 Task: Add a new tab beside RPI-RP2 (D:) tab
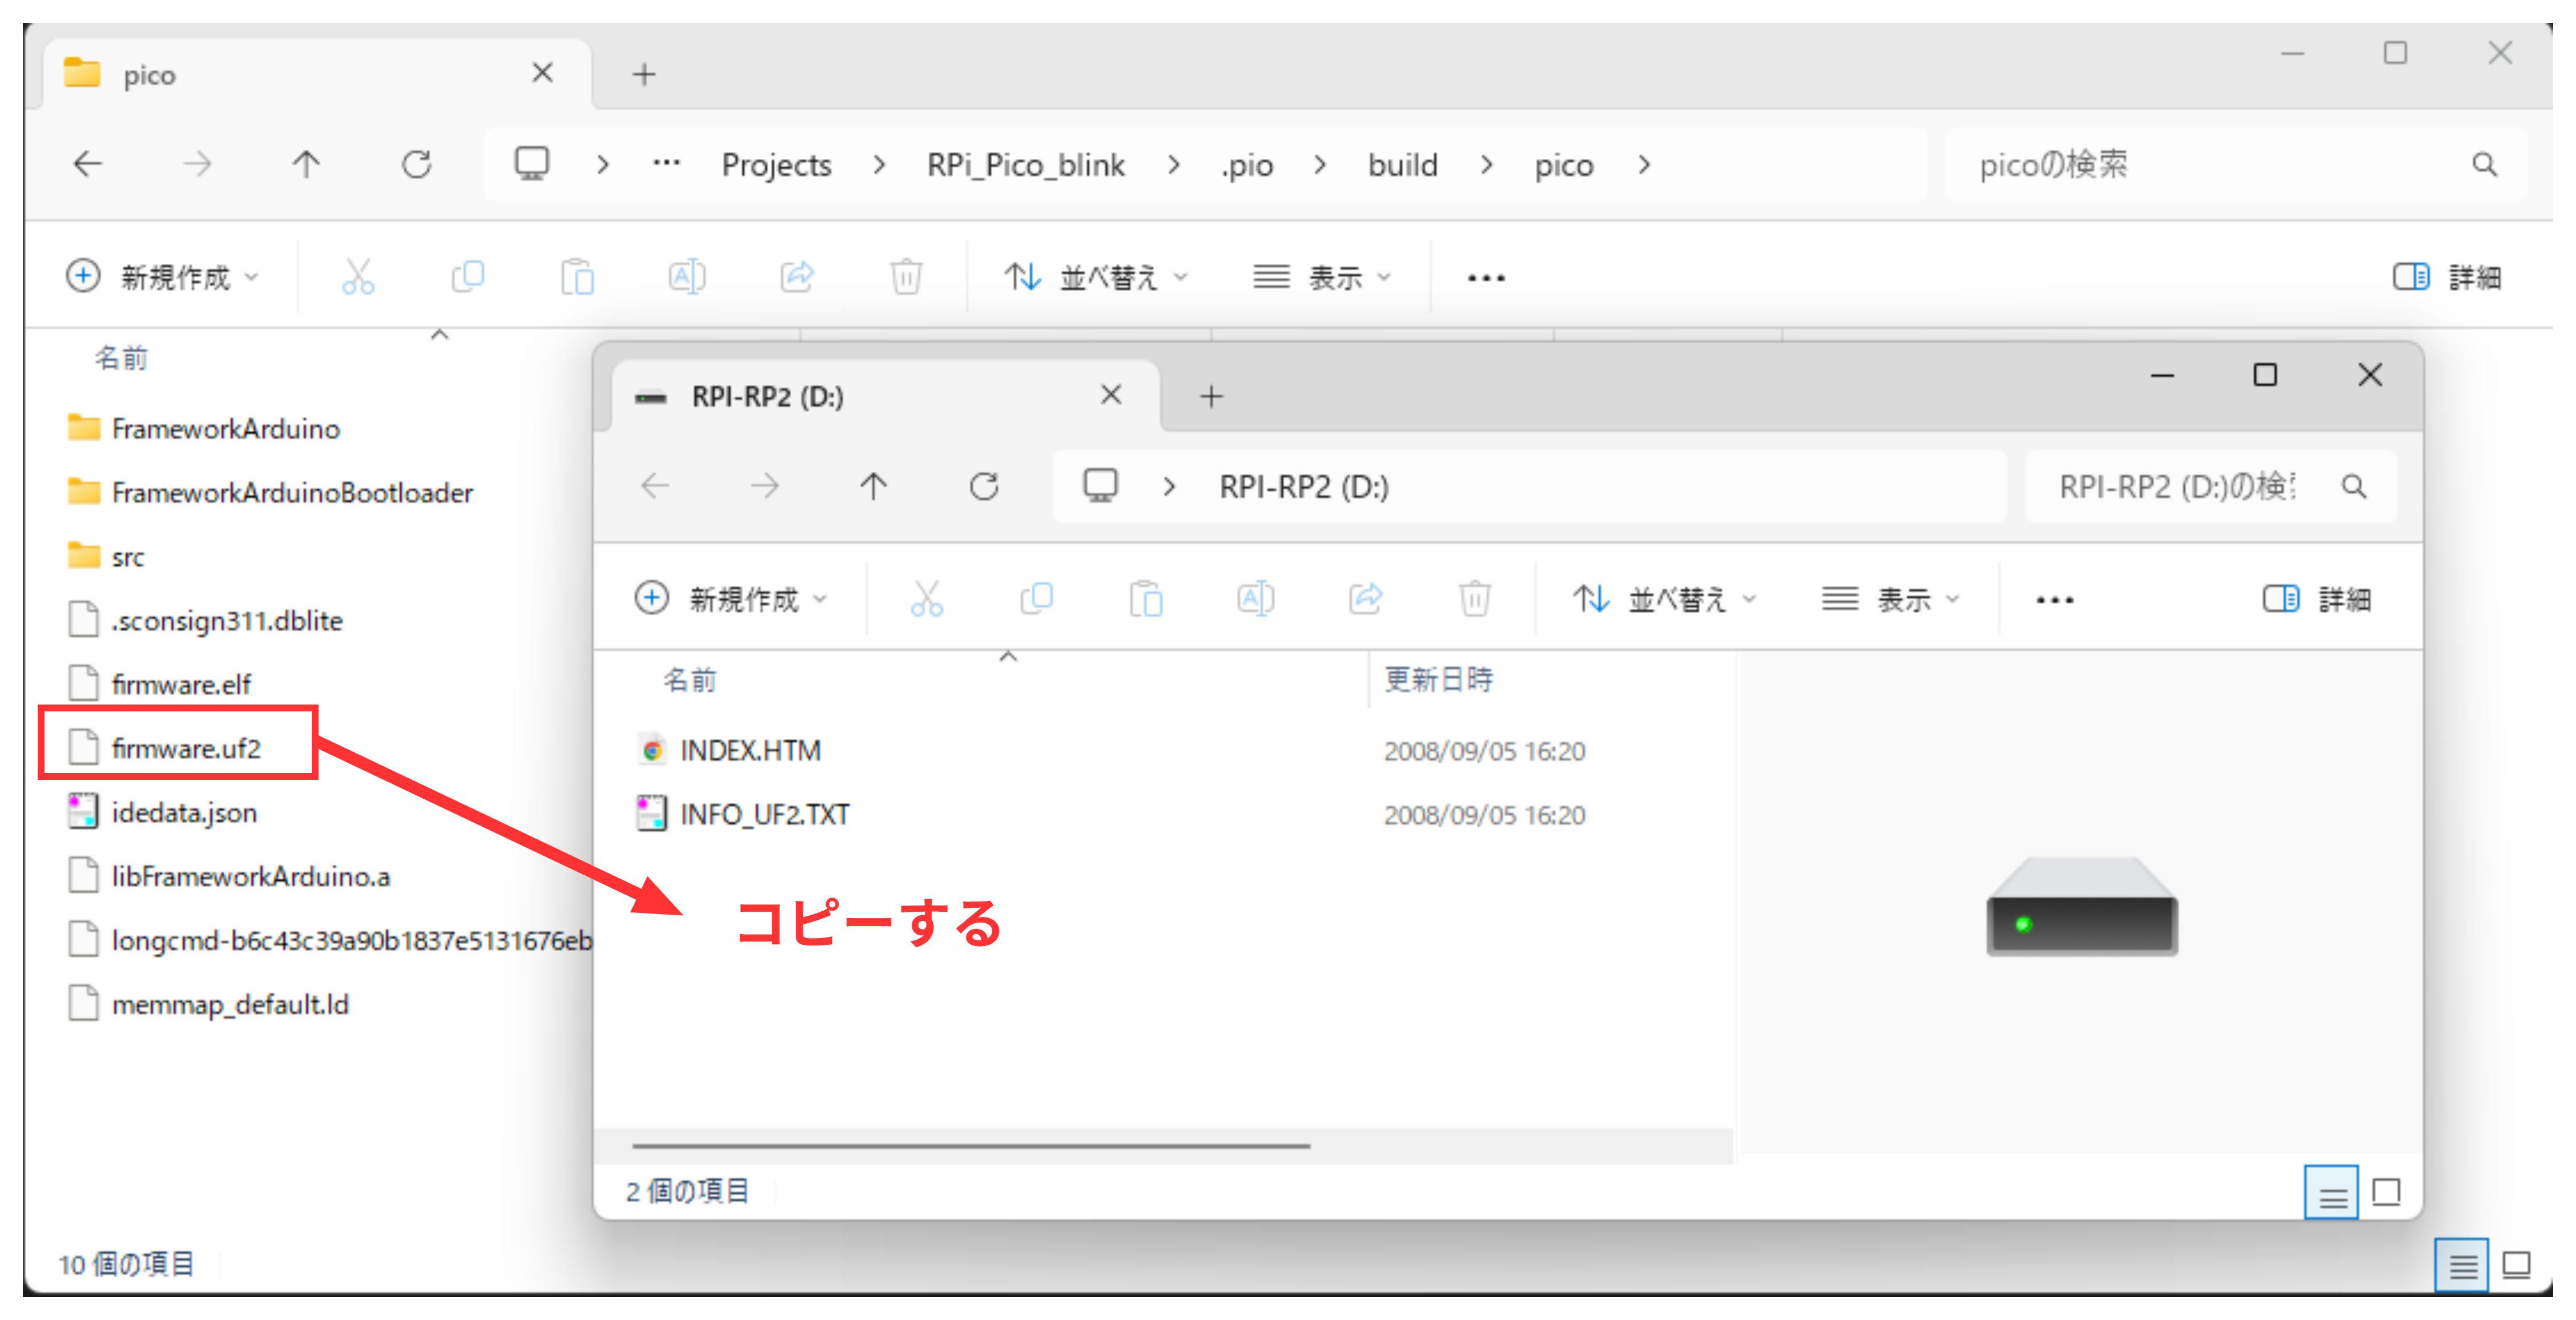[1211, 397]
